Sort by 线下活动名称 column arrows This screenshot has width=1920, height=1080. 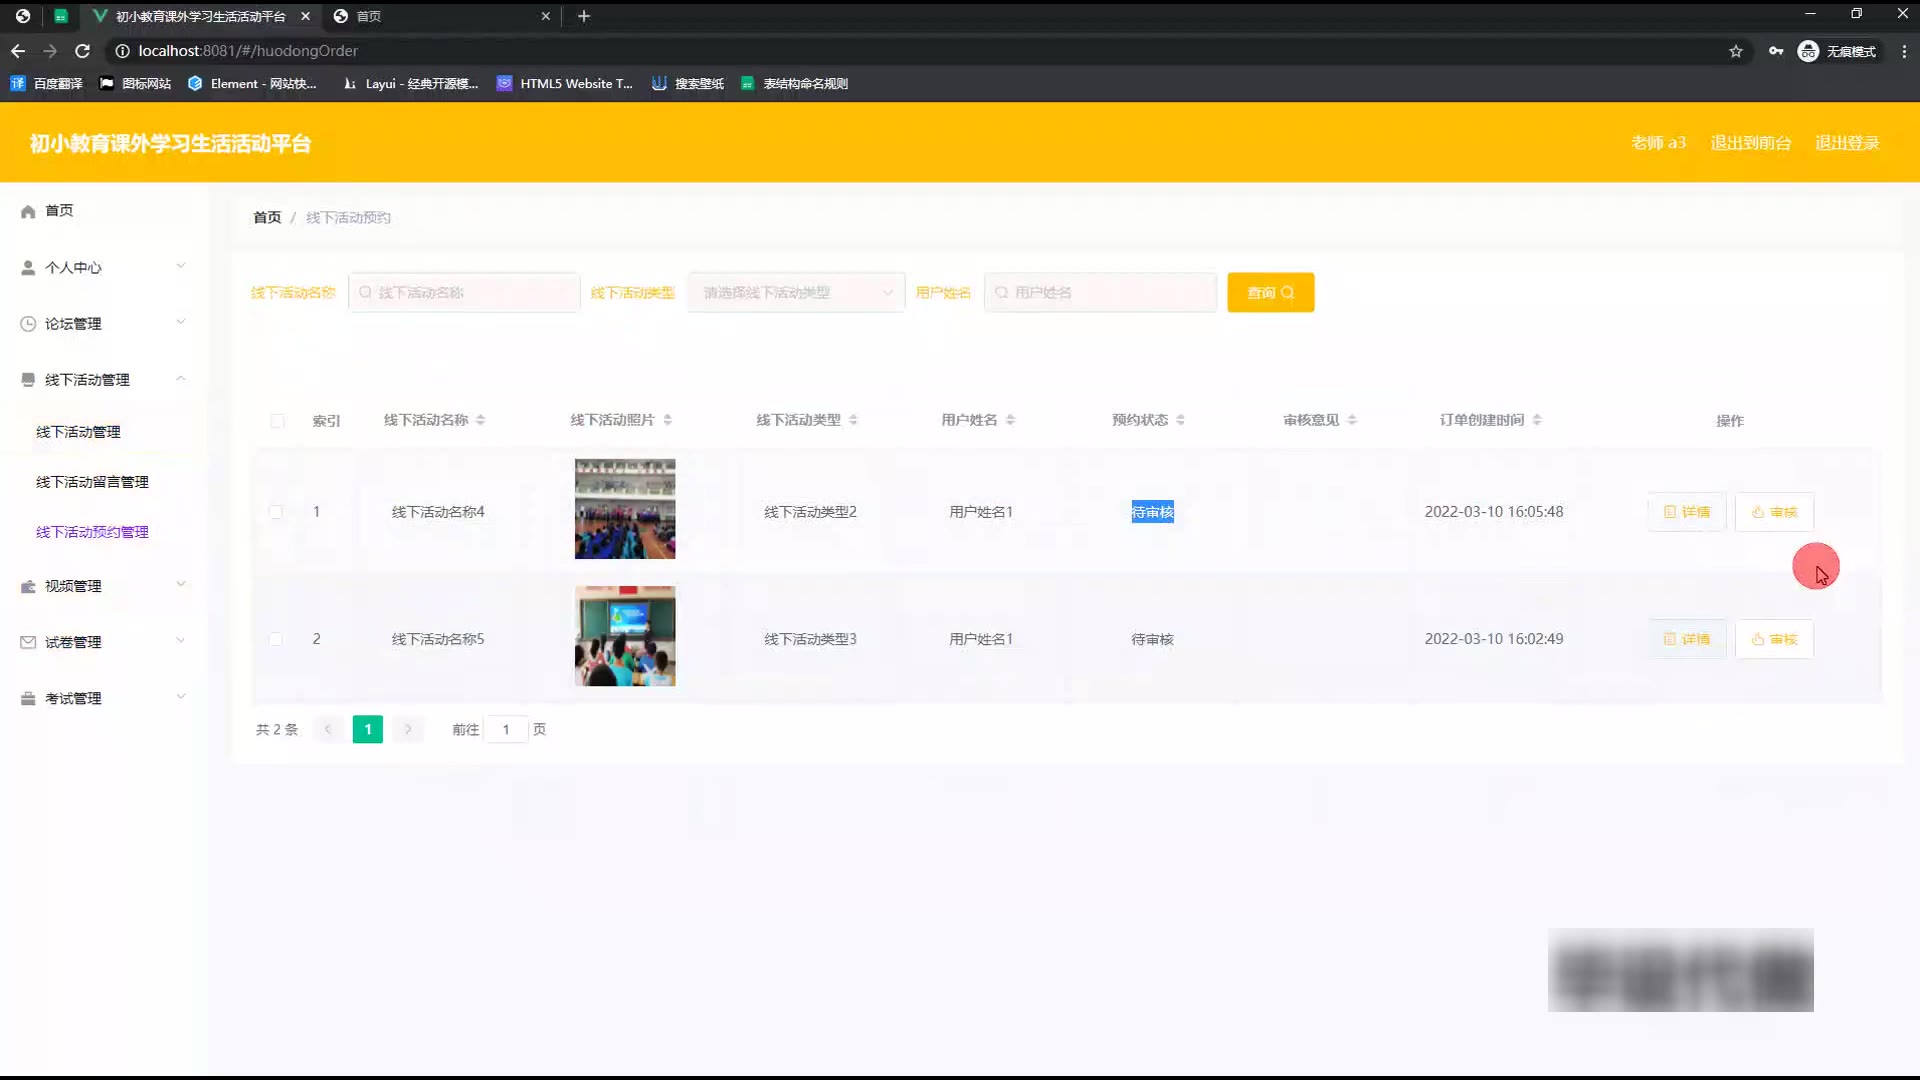[481, 420]
